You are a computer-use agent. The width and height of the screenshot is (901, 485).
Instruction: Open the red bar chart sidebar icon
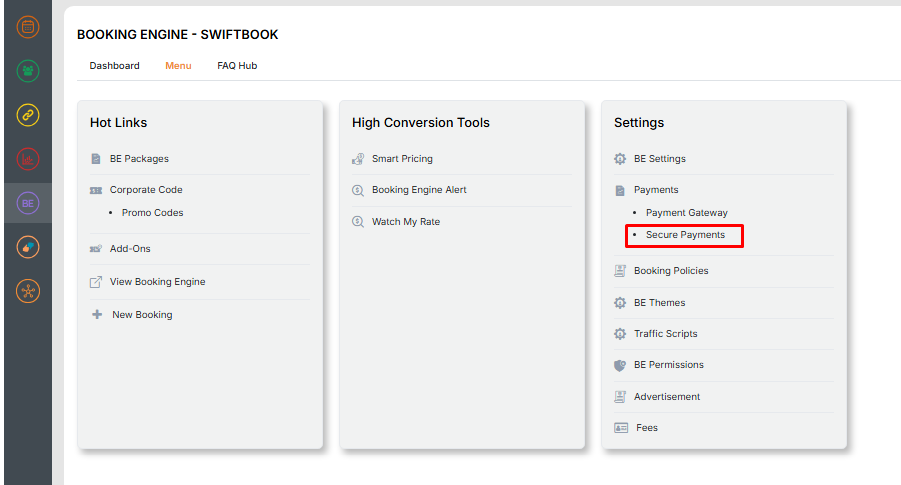pyautogui.click(x=28, y=159)
